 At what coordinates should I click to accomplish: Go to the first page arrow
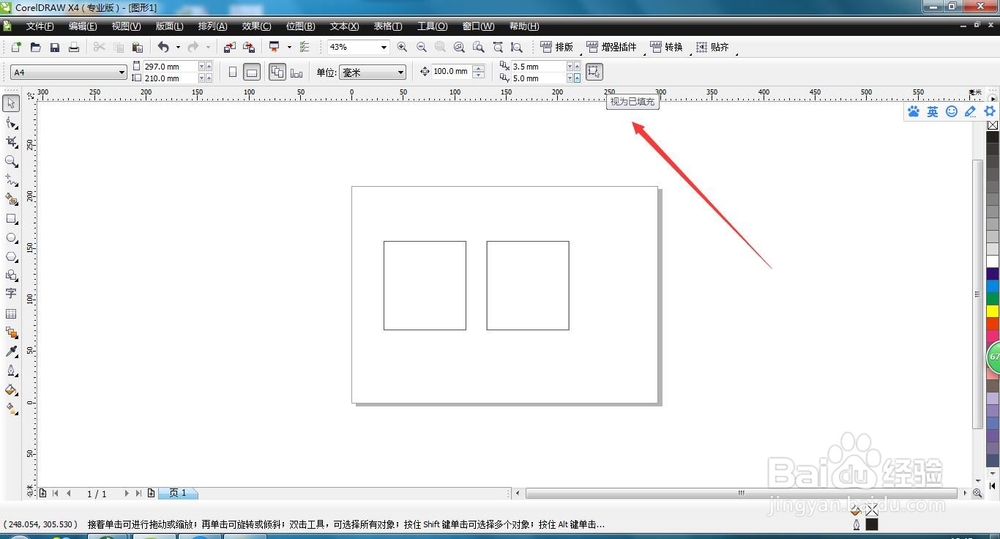click(55, 493)
